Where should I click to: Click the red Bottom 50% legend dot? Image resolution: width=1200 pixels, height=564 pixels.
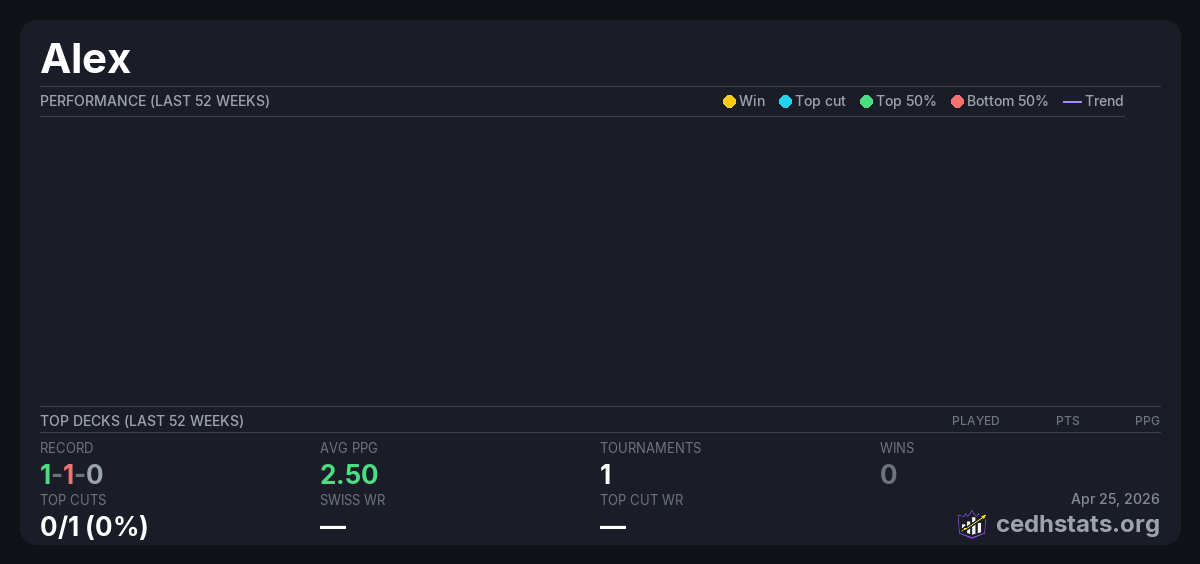point(957,102)
